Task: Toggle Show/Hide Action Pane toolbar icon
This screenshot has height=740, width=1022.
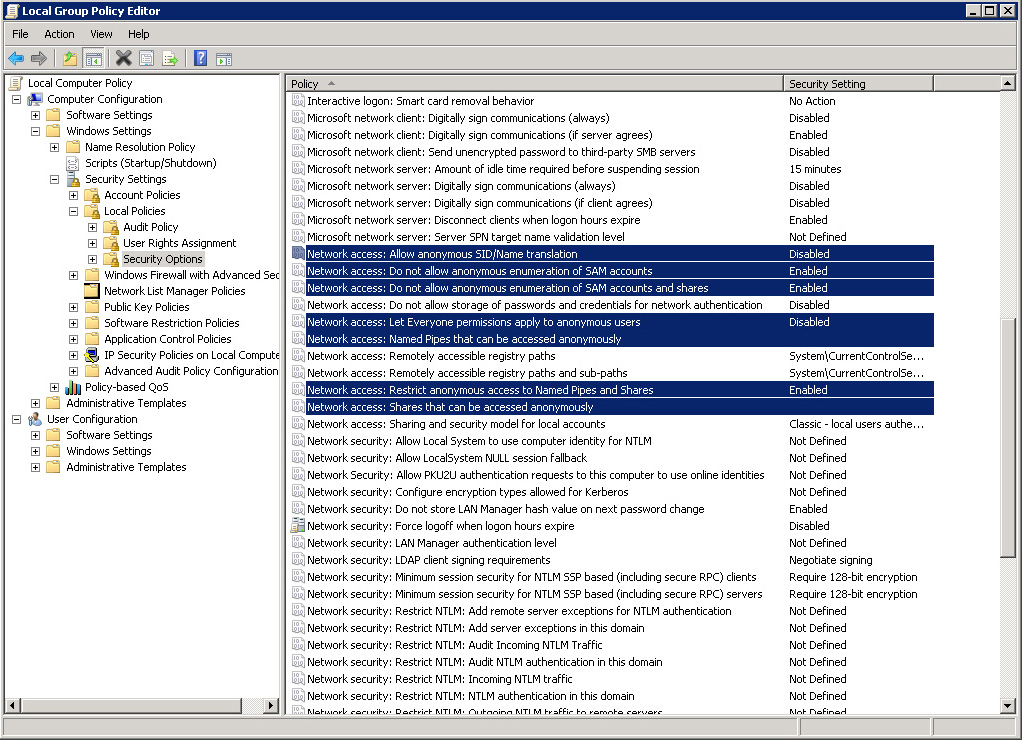Action: pyautogui.click(x=224, y=59)
